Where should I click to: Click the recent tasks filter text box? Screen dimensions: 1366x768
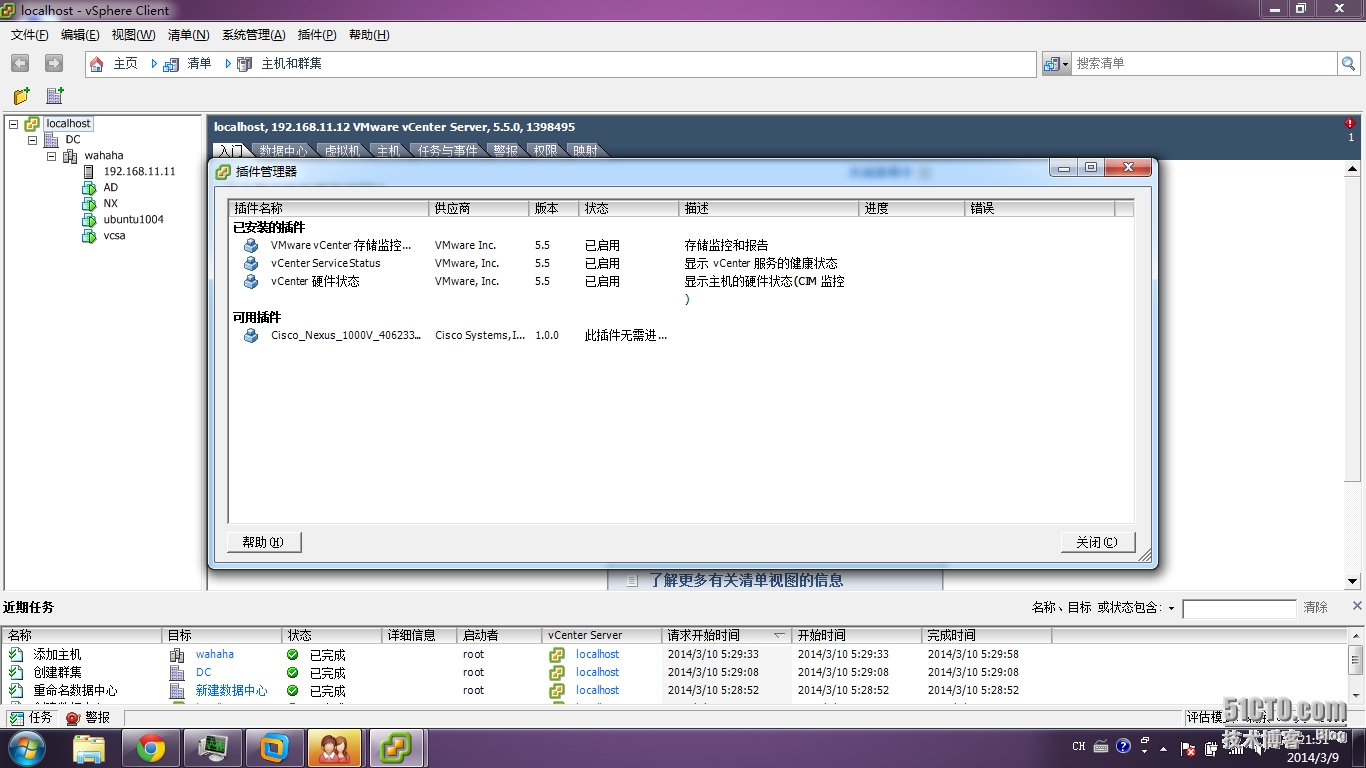1239,609
